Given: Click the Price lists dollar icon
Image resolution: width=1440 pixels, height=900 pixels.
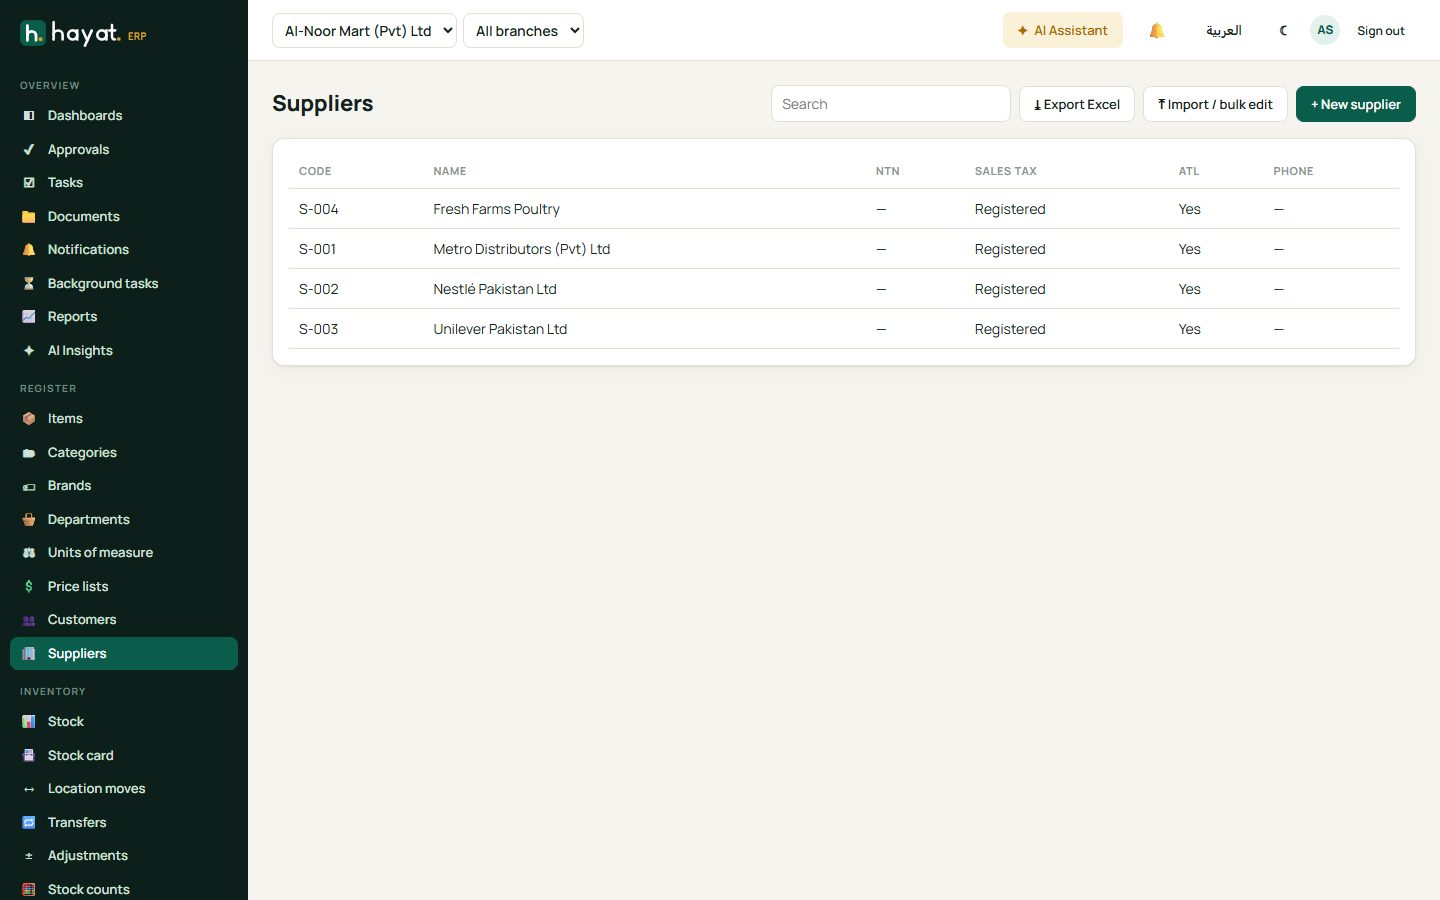Looking at the screenshot, I should 29,587.
